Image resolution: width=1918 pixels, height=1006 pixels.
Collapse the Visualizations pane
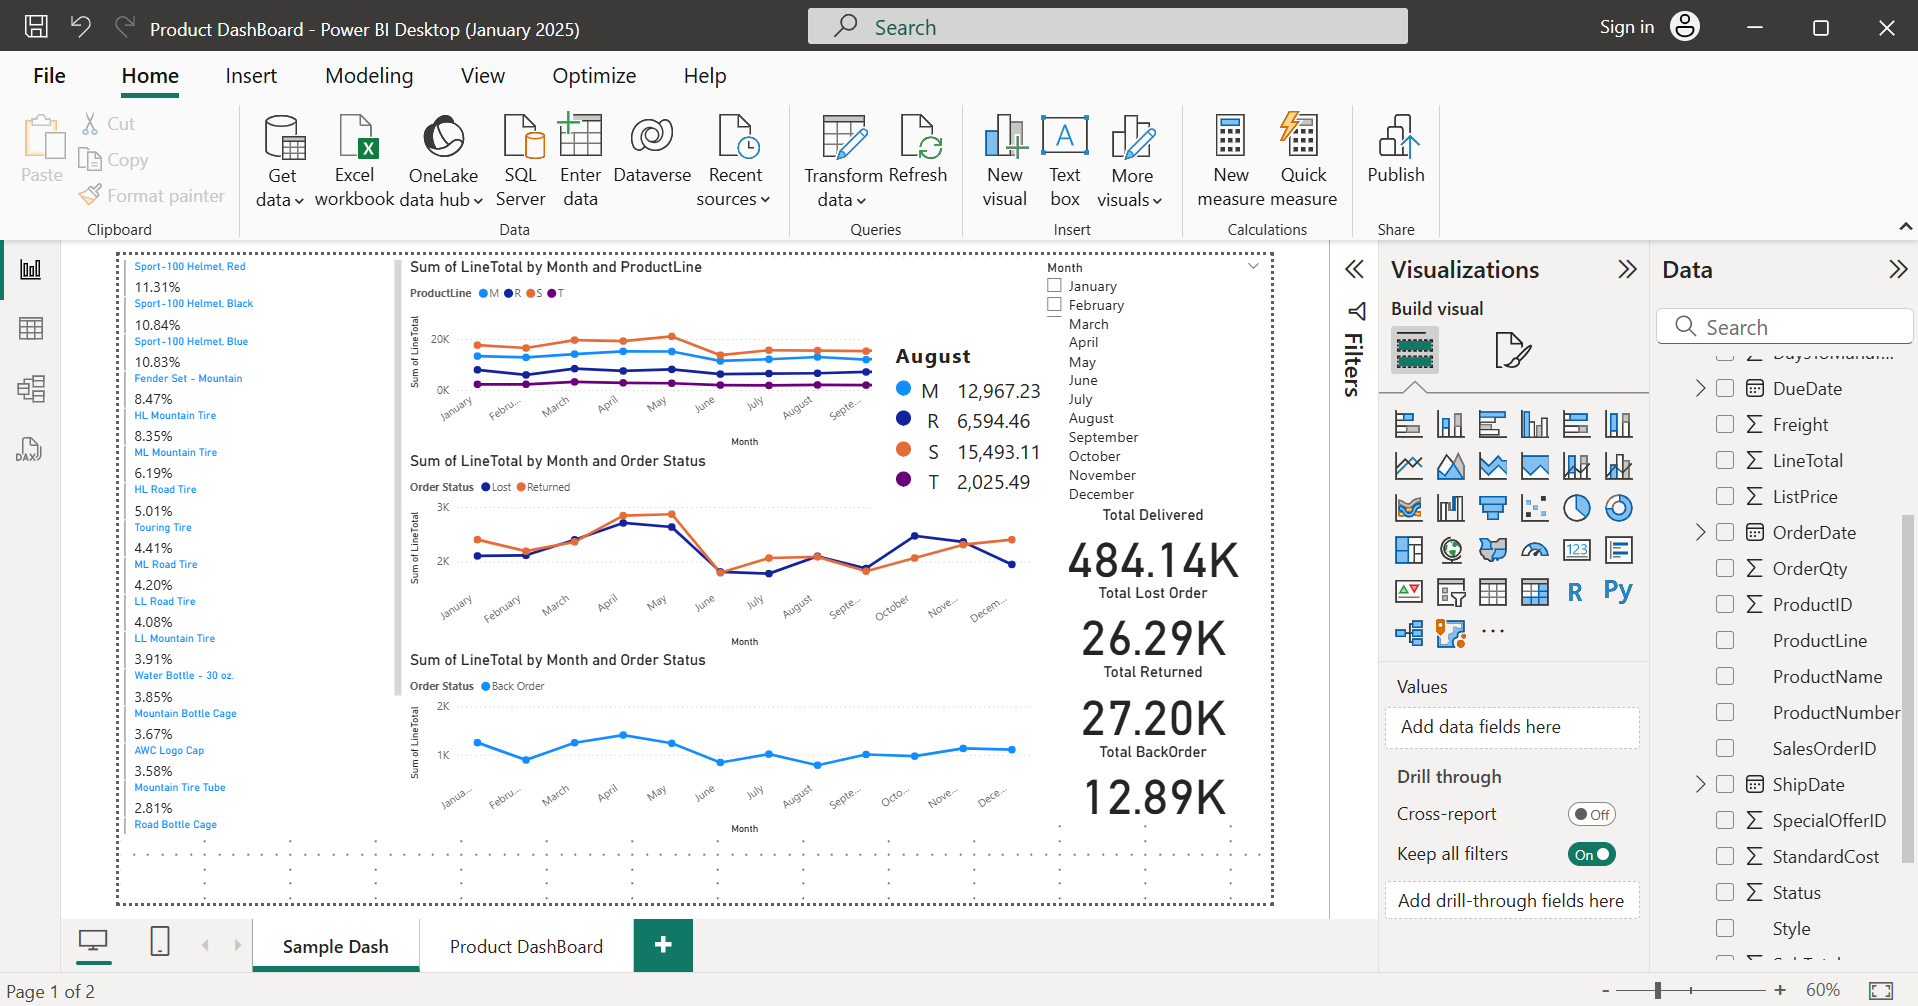[1627, 269]
